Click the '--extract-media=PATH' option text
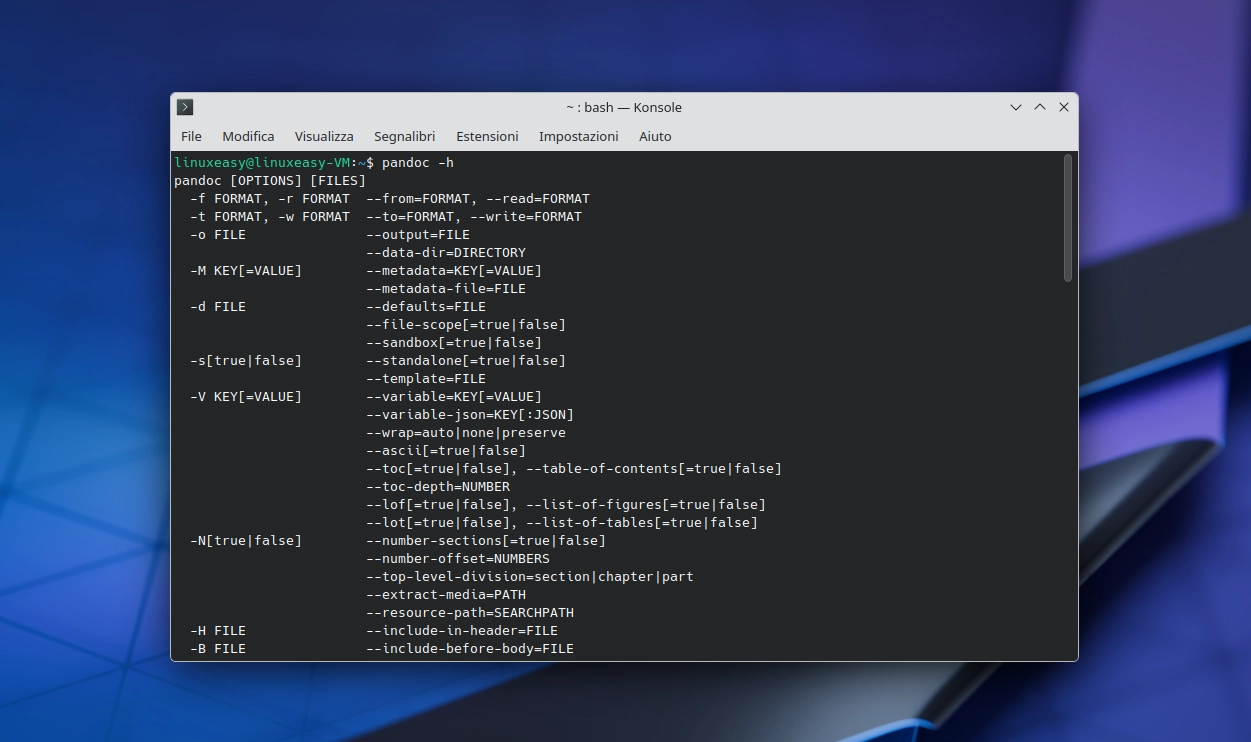The width and height of the screenshot is (1251, 742). [x=446, y=594]
